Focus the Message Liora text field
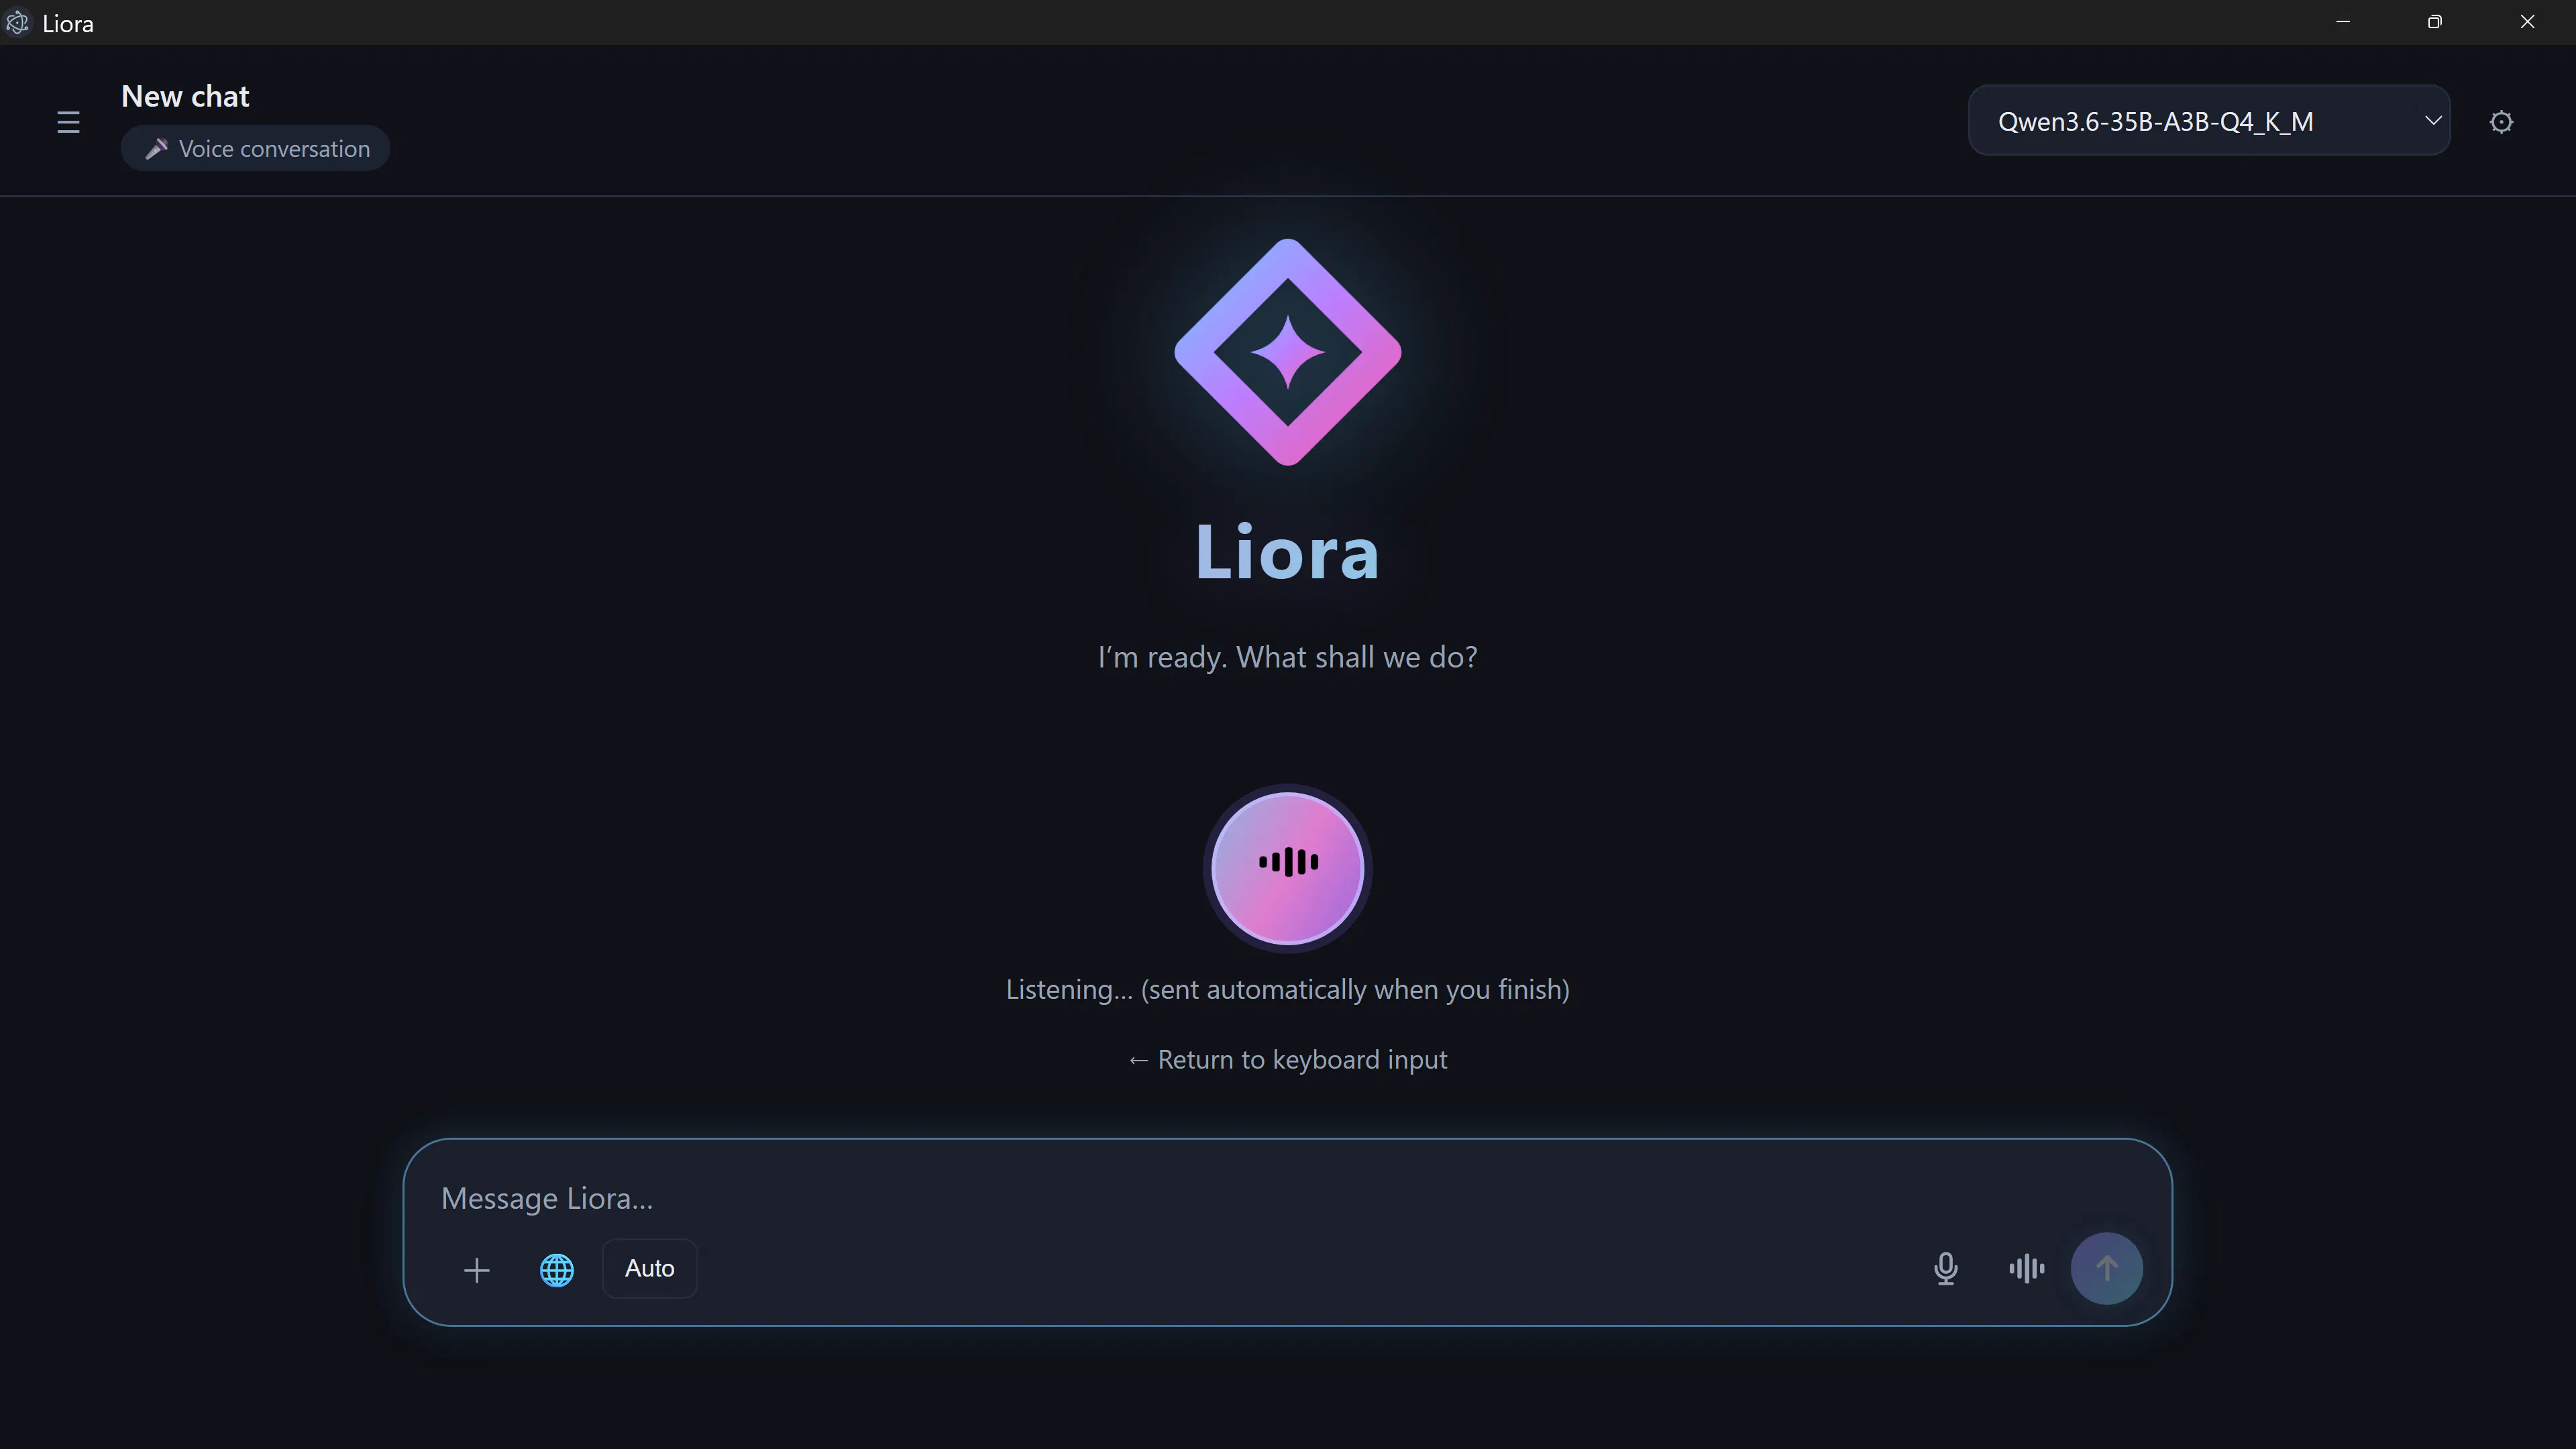 1287,1198
